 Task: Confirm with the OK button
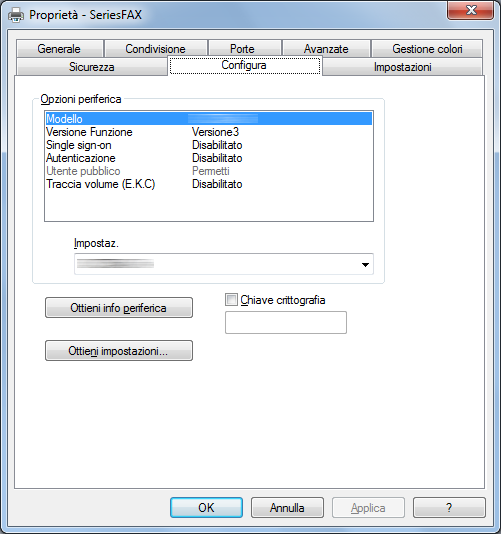tap(206, 507)
